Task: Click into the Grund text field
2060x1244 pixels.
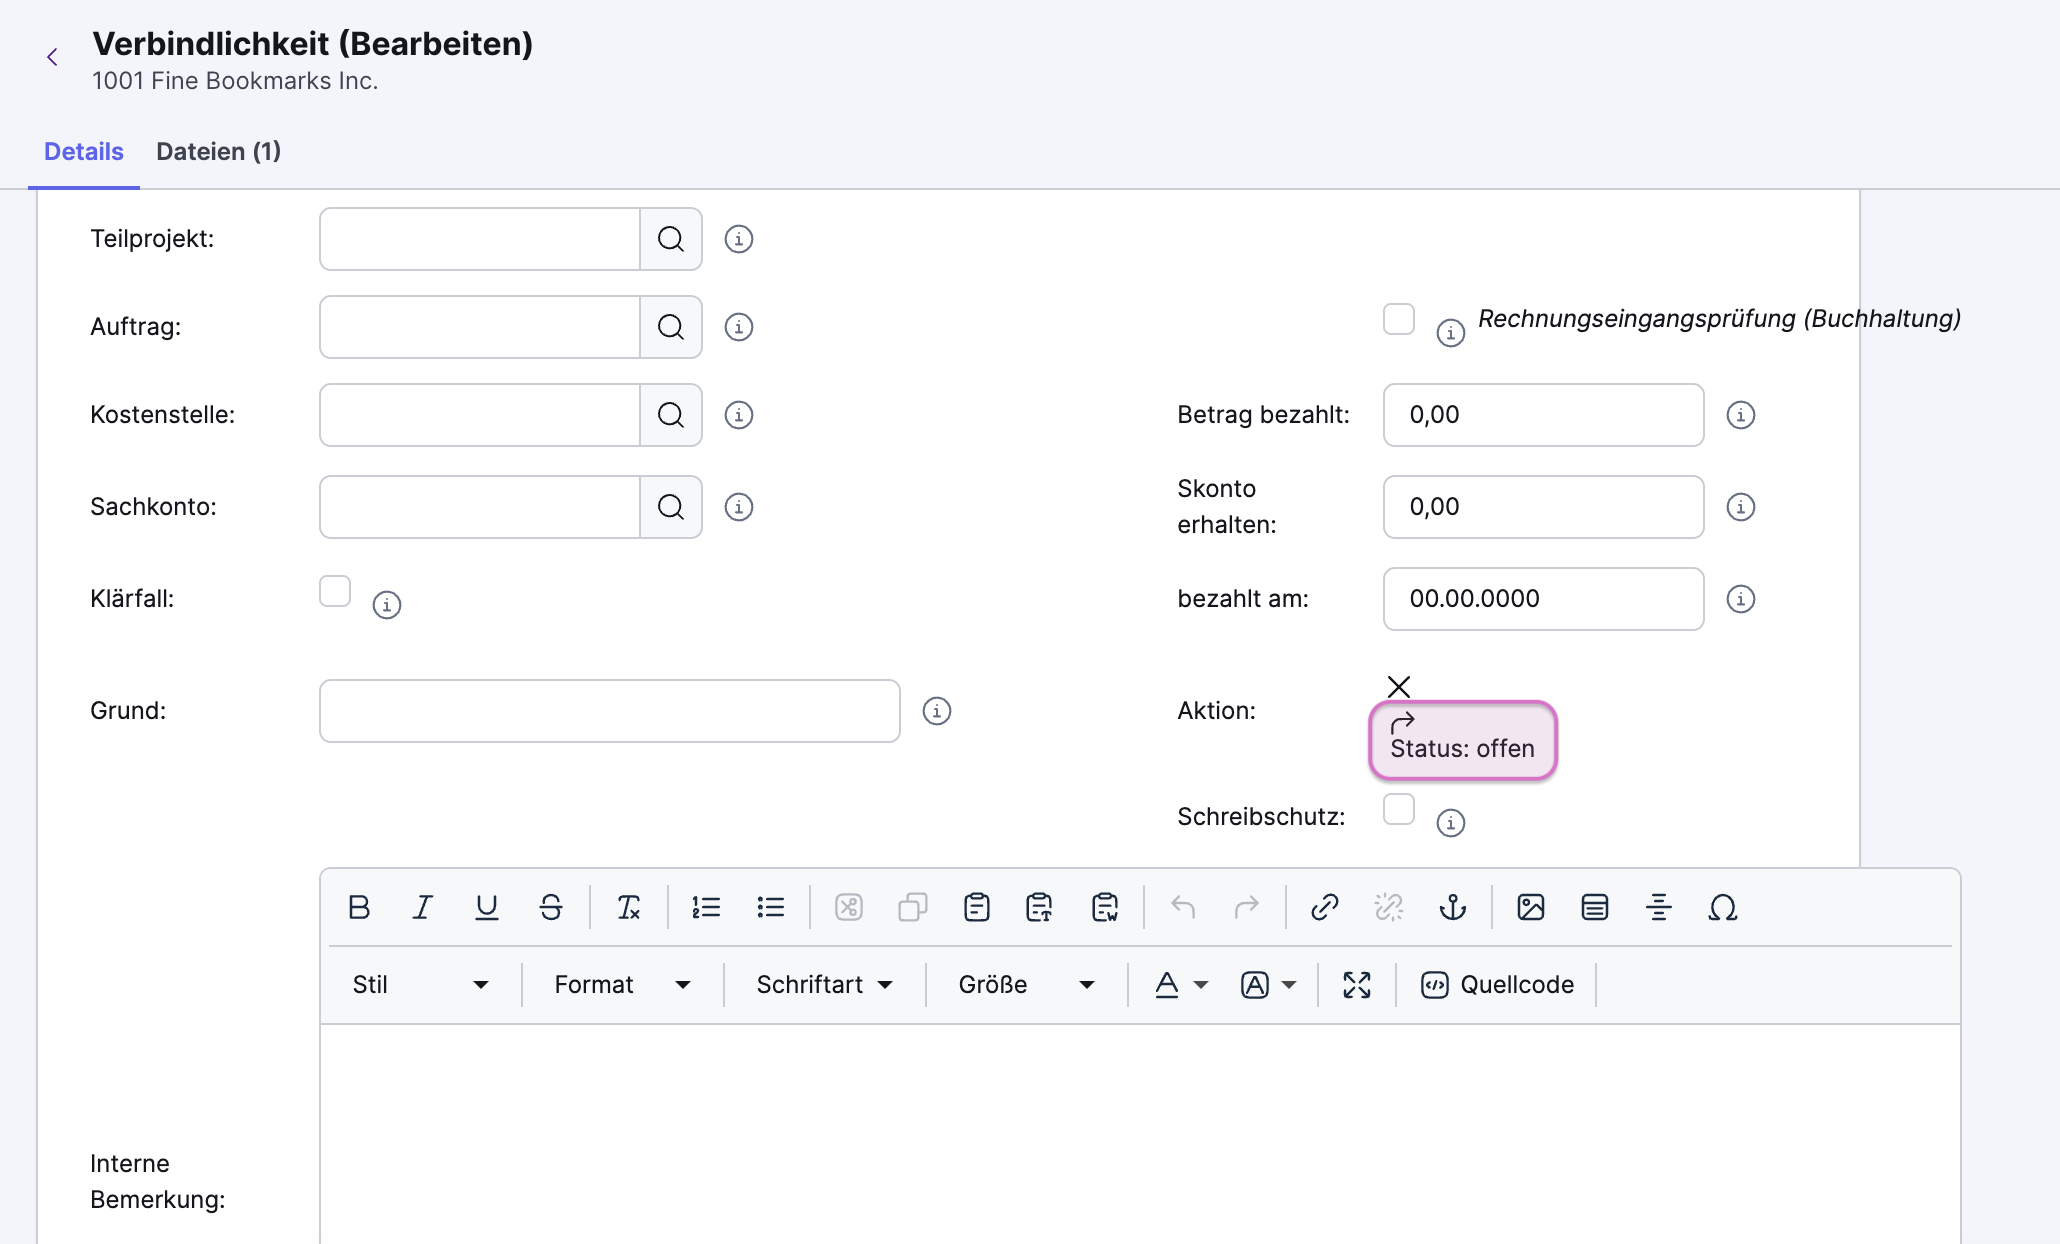Action: (610, 711)
